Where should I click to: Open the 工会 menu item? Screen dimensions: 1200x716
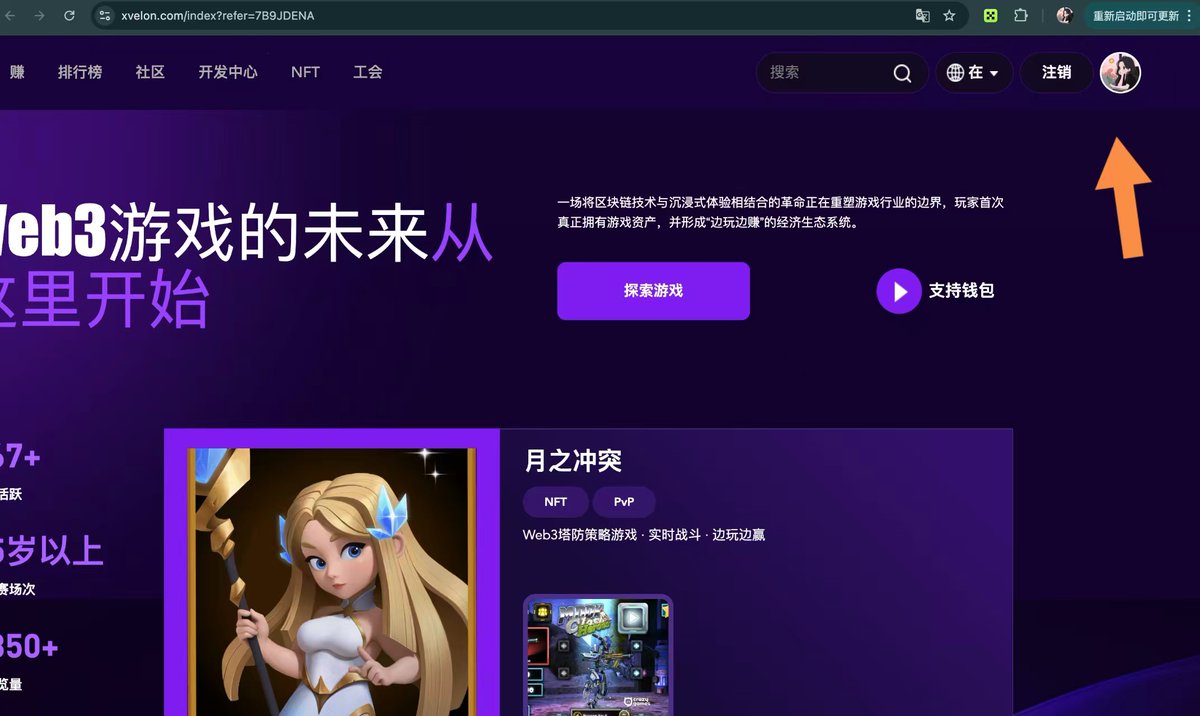pyautogui.click(x=368, y=72)
